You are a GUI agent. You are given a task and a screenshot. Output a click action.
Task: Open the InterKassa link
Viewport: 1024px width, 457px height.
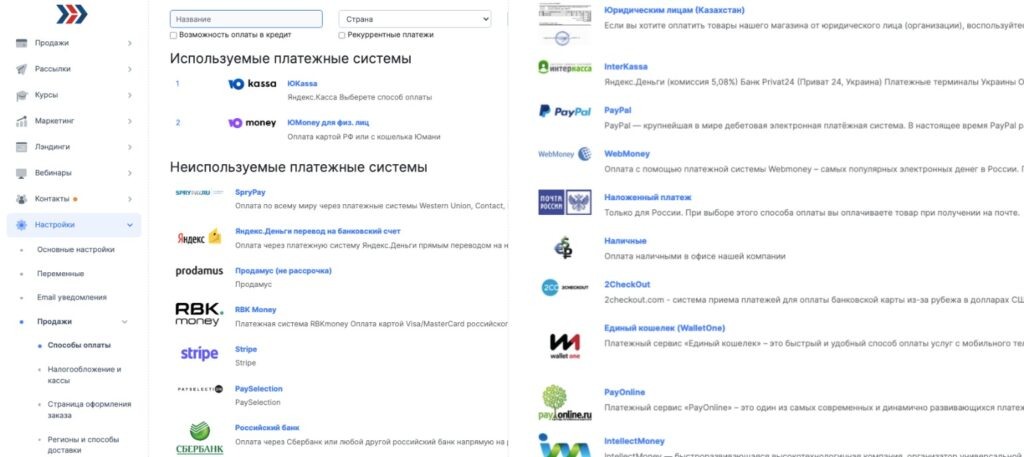tap(626, 67)
